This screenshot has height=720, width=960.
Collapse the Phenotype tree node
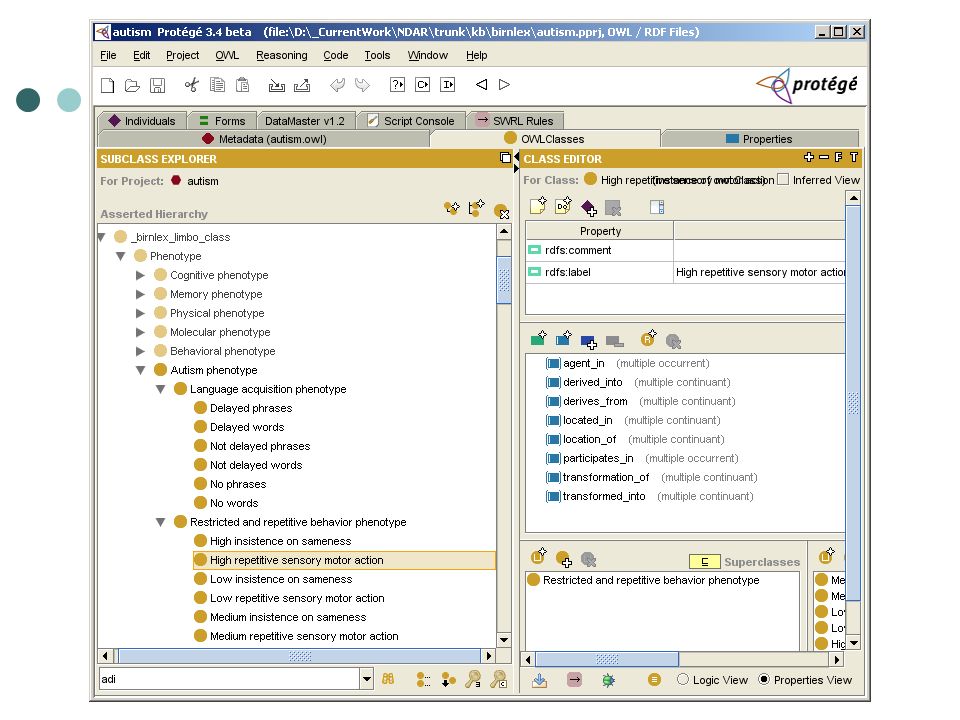click(x=121, y=256)
